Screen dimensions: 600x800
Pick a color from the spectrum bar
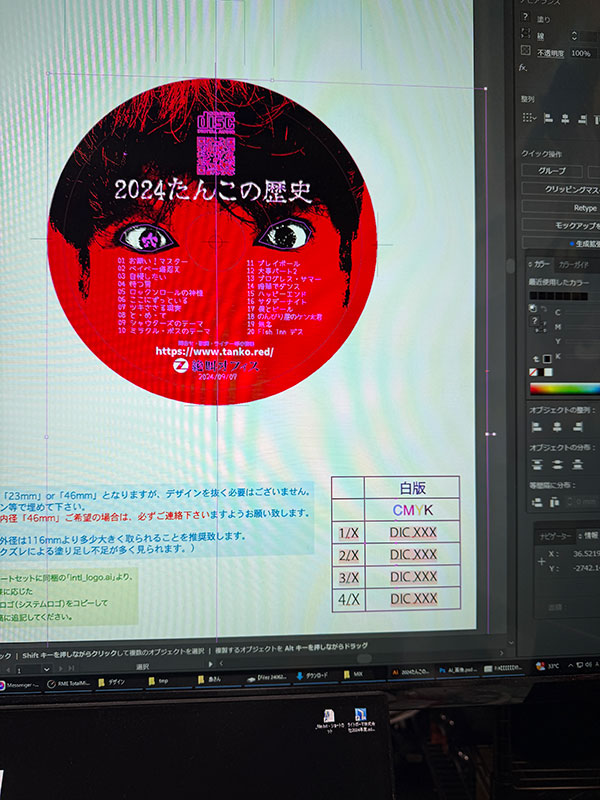565,389
